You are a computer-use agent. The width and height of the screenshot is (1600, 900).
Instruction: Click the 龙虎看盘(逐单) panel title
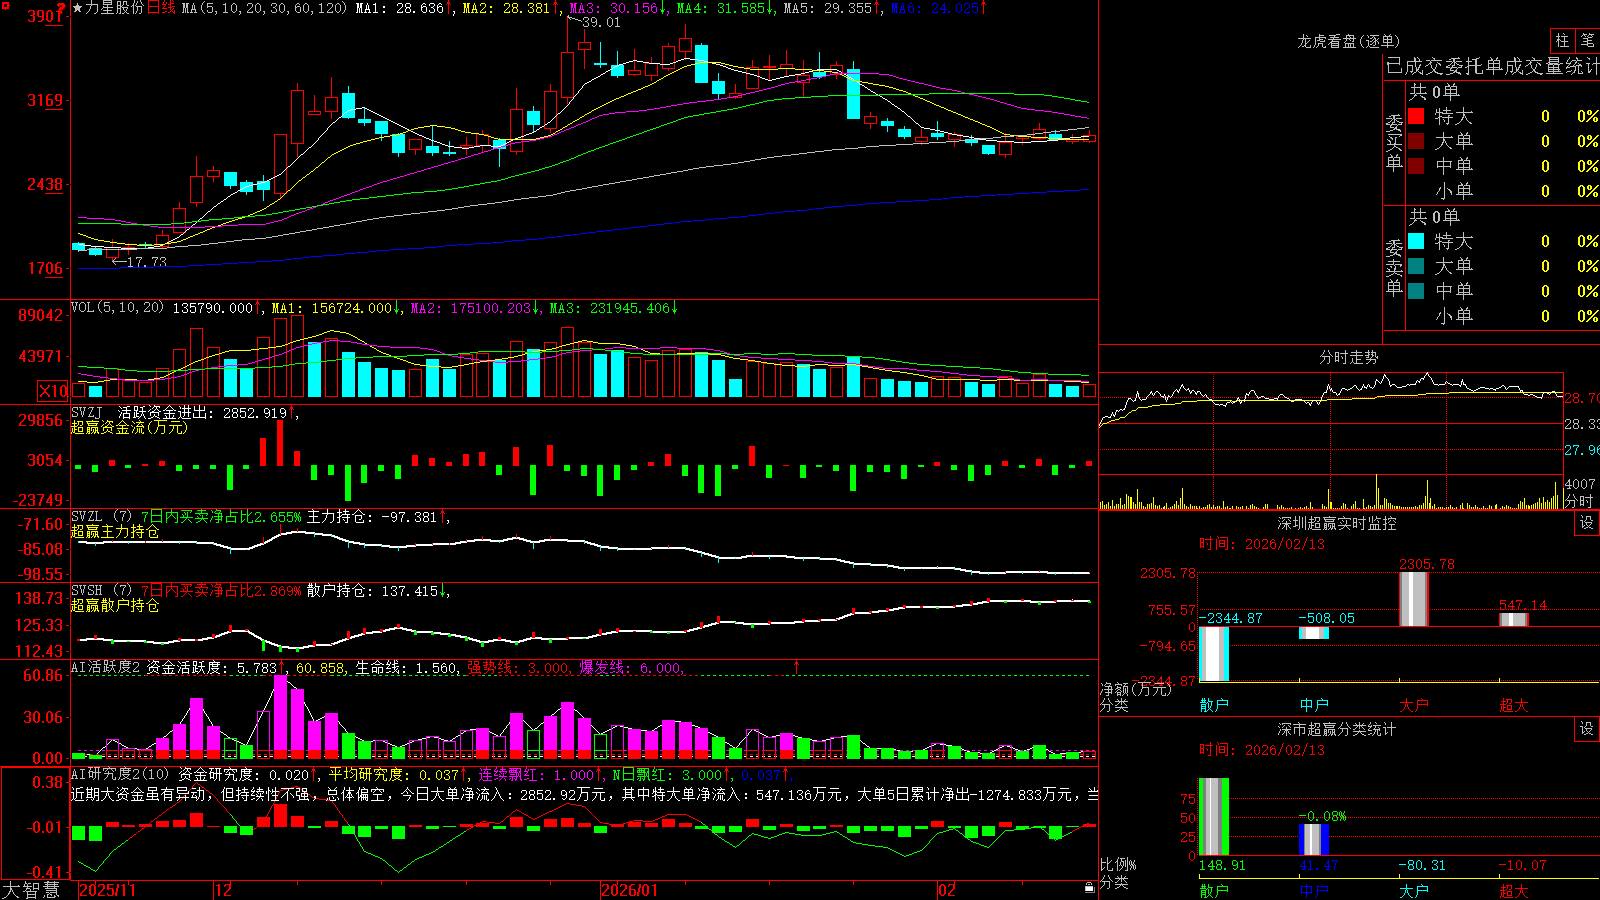1348,41
